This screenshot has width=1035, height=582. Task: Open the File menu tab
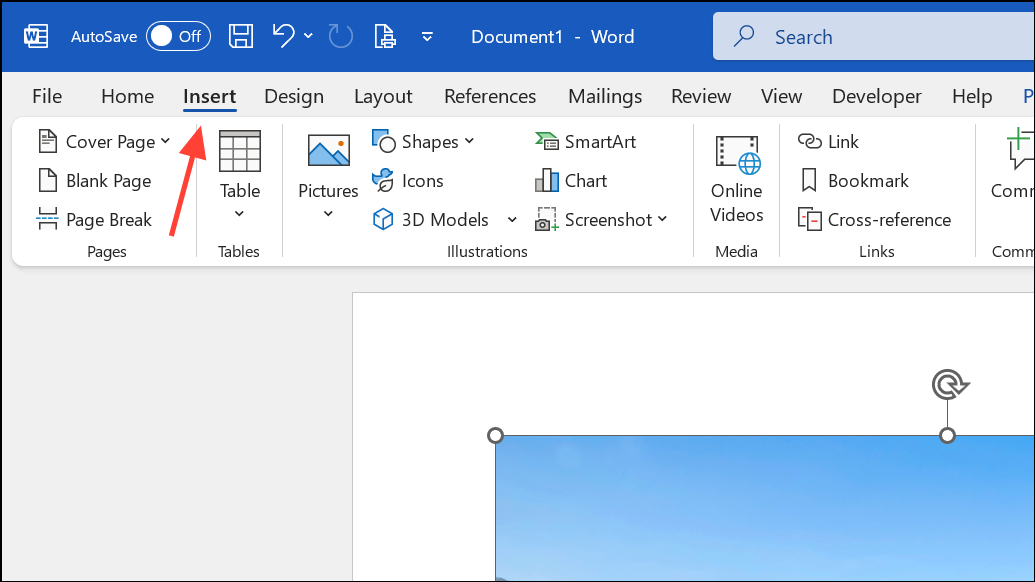point(47,96)
